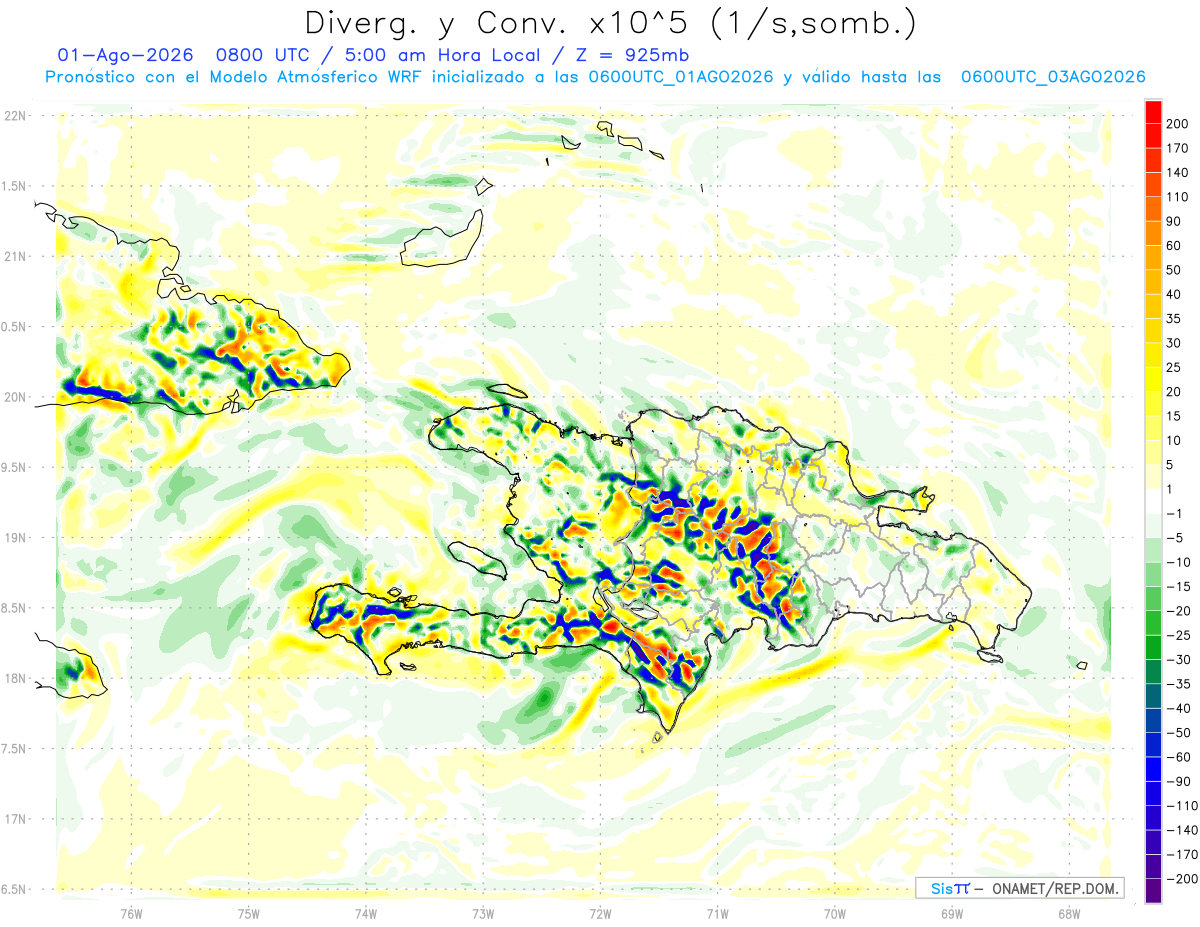Click the positive '140' colorbar value
This screenshot has width=1200, height=927.
tap(1178, 173)
